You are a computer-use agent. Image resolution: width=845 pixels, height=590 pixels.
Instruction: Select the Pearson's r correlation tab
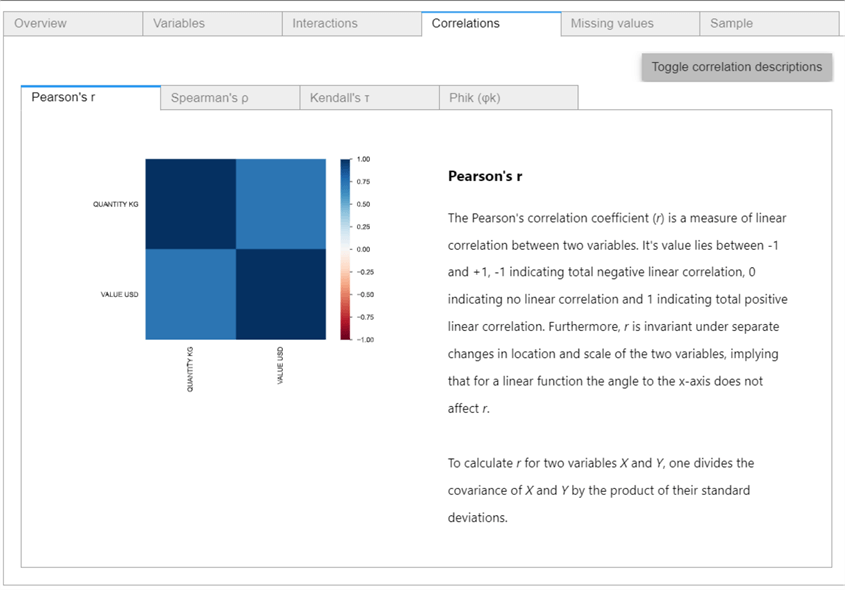pos(64,98)
